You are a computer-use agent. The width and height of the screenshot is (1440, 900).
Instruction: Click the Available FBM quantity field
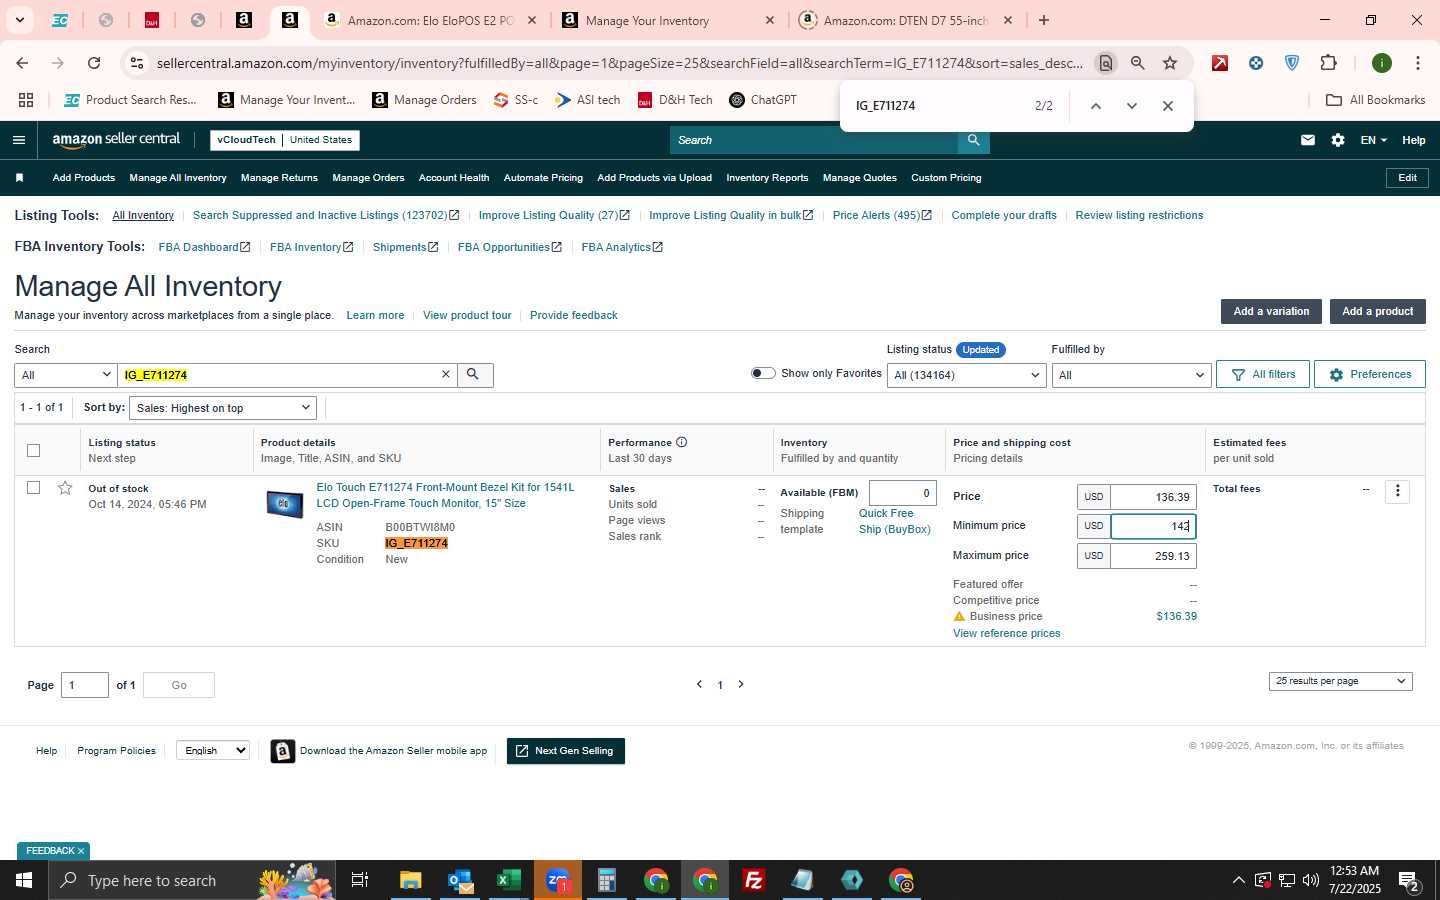[x=902, y=493]
